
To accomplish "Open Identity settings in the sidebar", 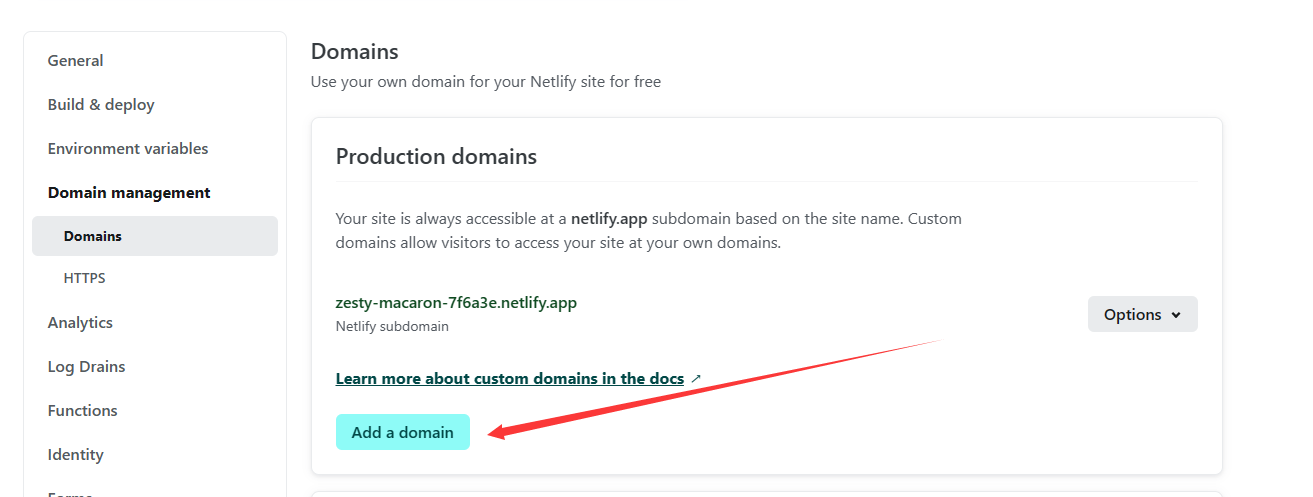I will 76,455.
